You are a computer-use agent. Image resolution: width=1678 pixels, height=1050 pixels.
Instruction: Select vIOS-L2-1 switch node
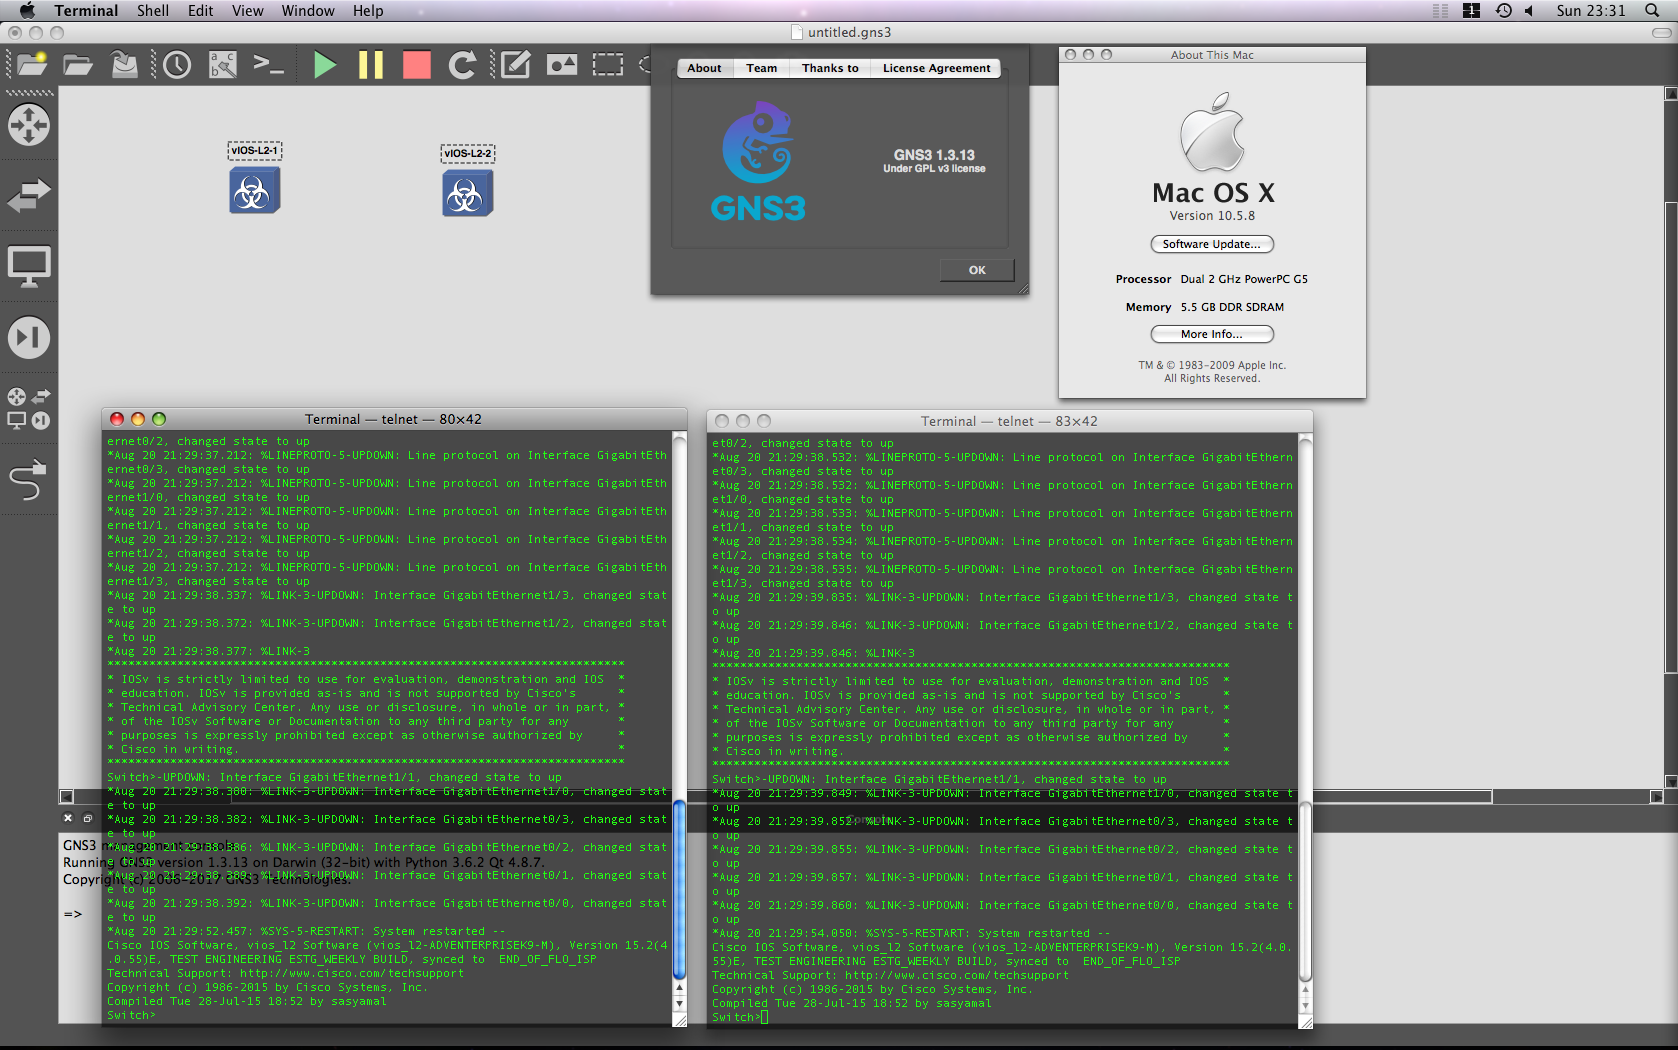coord(255,190)
